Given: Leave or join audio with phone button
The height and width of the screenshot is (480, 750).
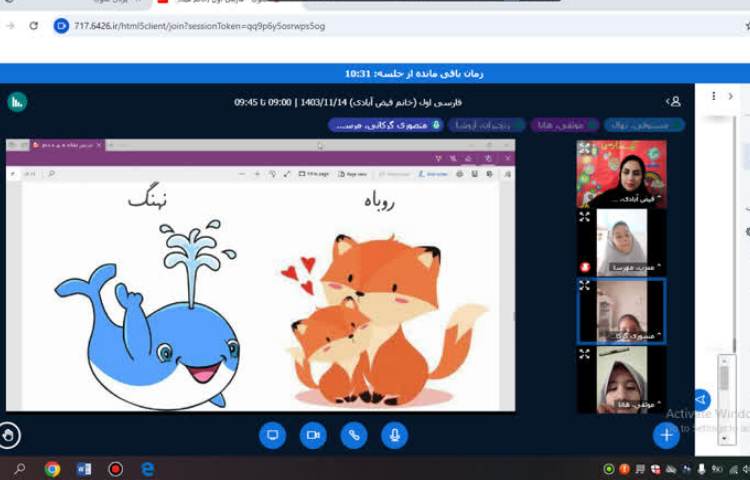Looking at the screenshot, I should 354,435.
